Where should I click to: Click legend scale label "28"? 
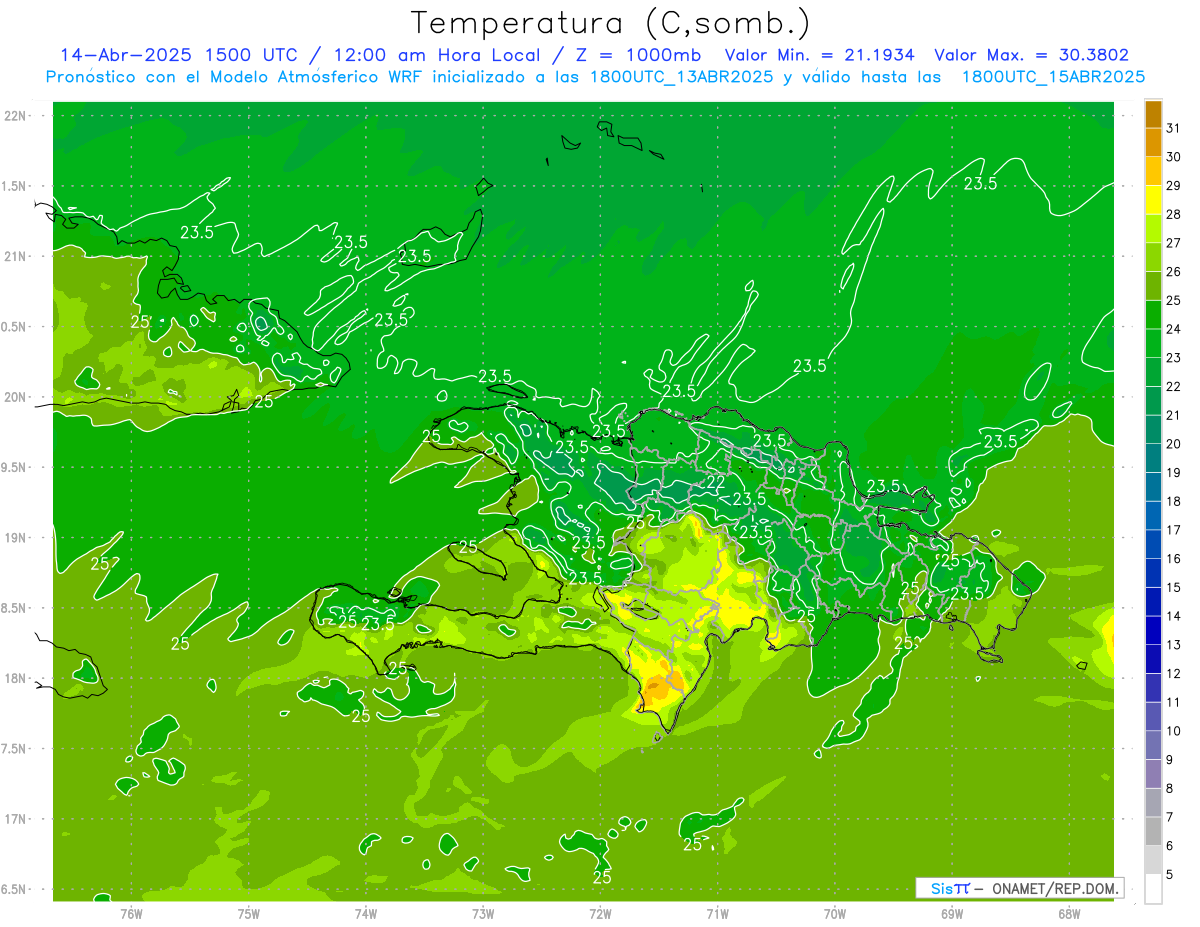1174,214
